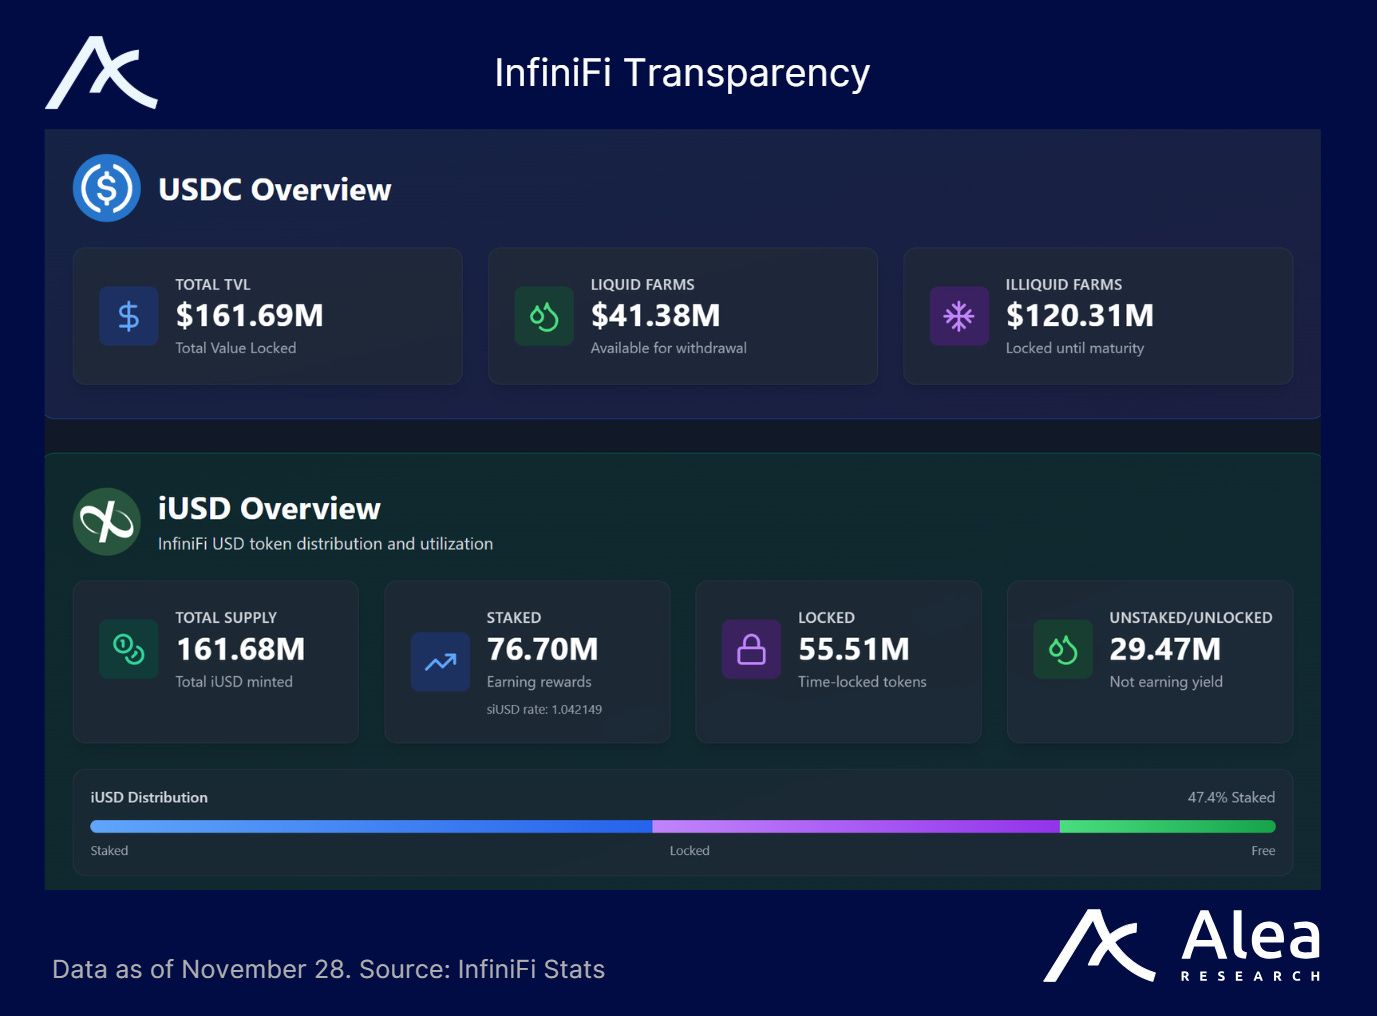This screenshot has height=1016, width=1377.
Task: Click the trending-up chart icon in Staked card
Action: pyautogui.click(x=440, y=662)
